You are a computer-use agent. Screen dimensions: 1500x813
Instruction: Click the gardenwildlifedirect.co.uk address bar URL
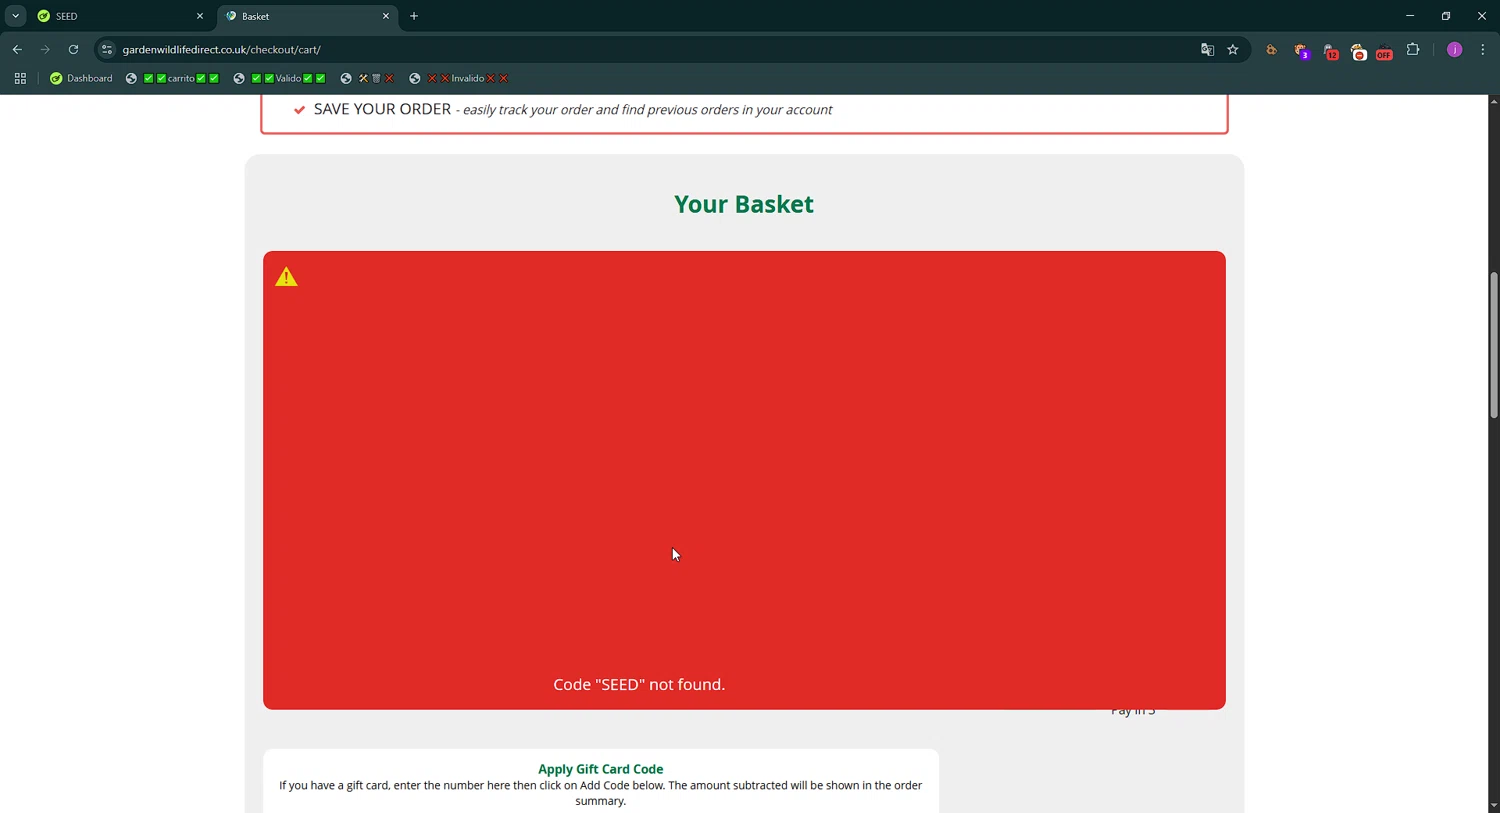[221, 49]
